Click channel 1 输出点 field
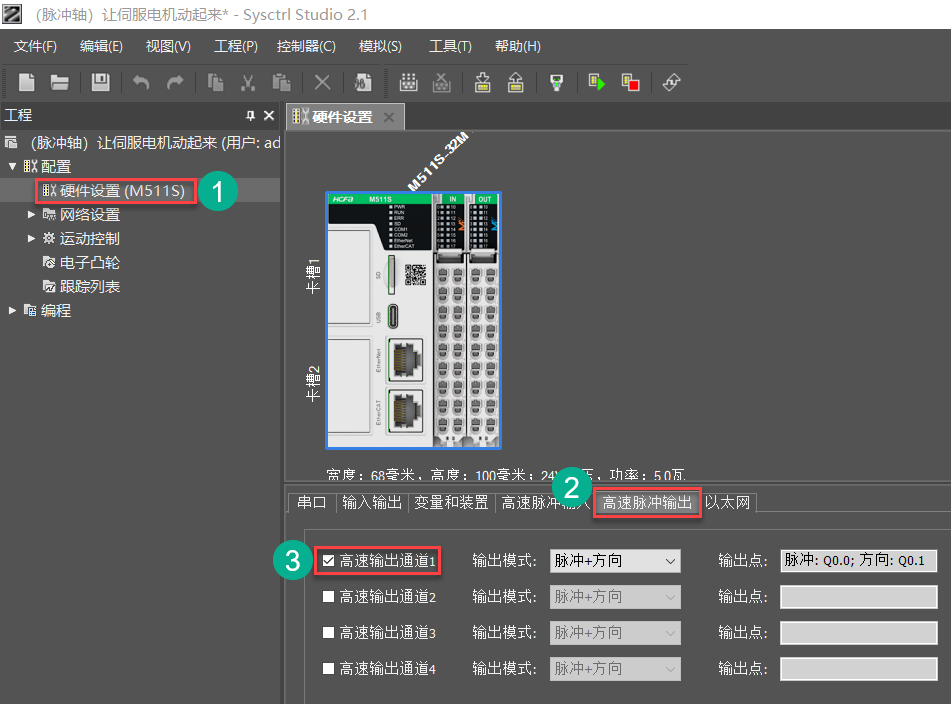Screen dimensions: 951x704 click(858, 561)
